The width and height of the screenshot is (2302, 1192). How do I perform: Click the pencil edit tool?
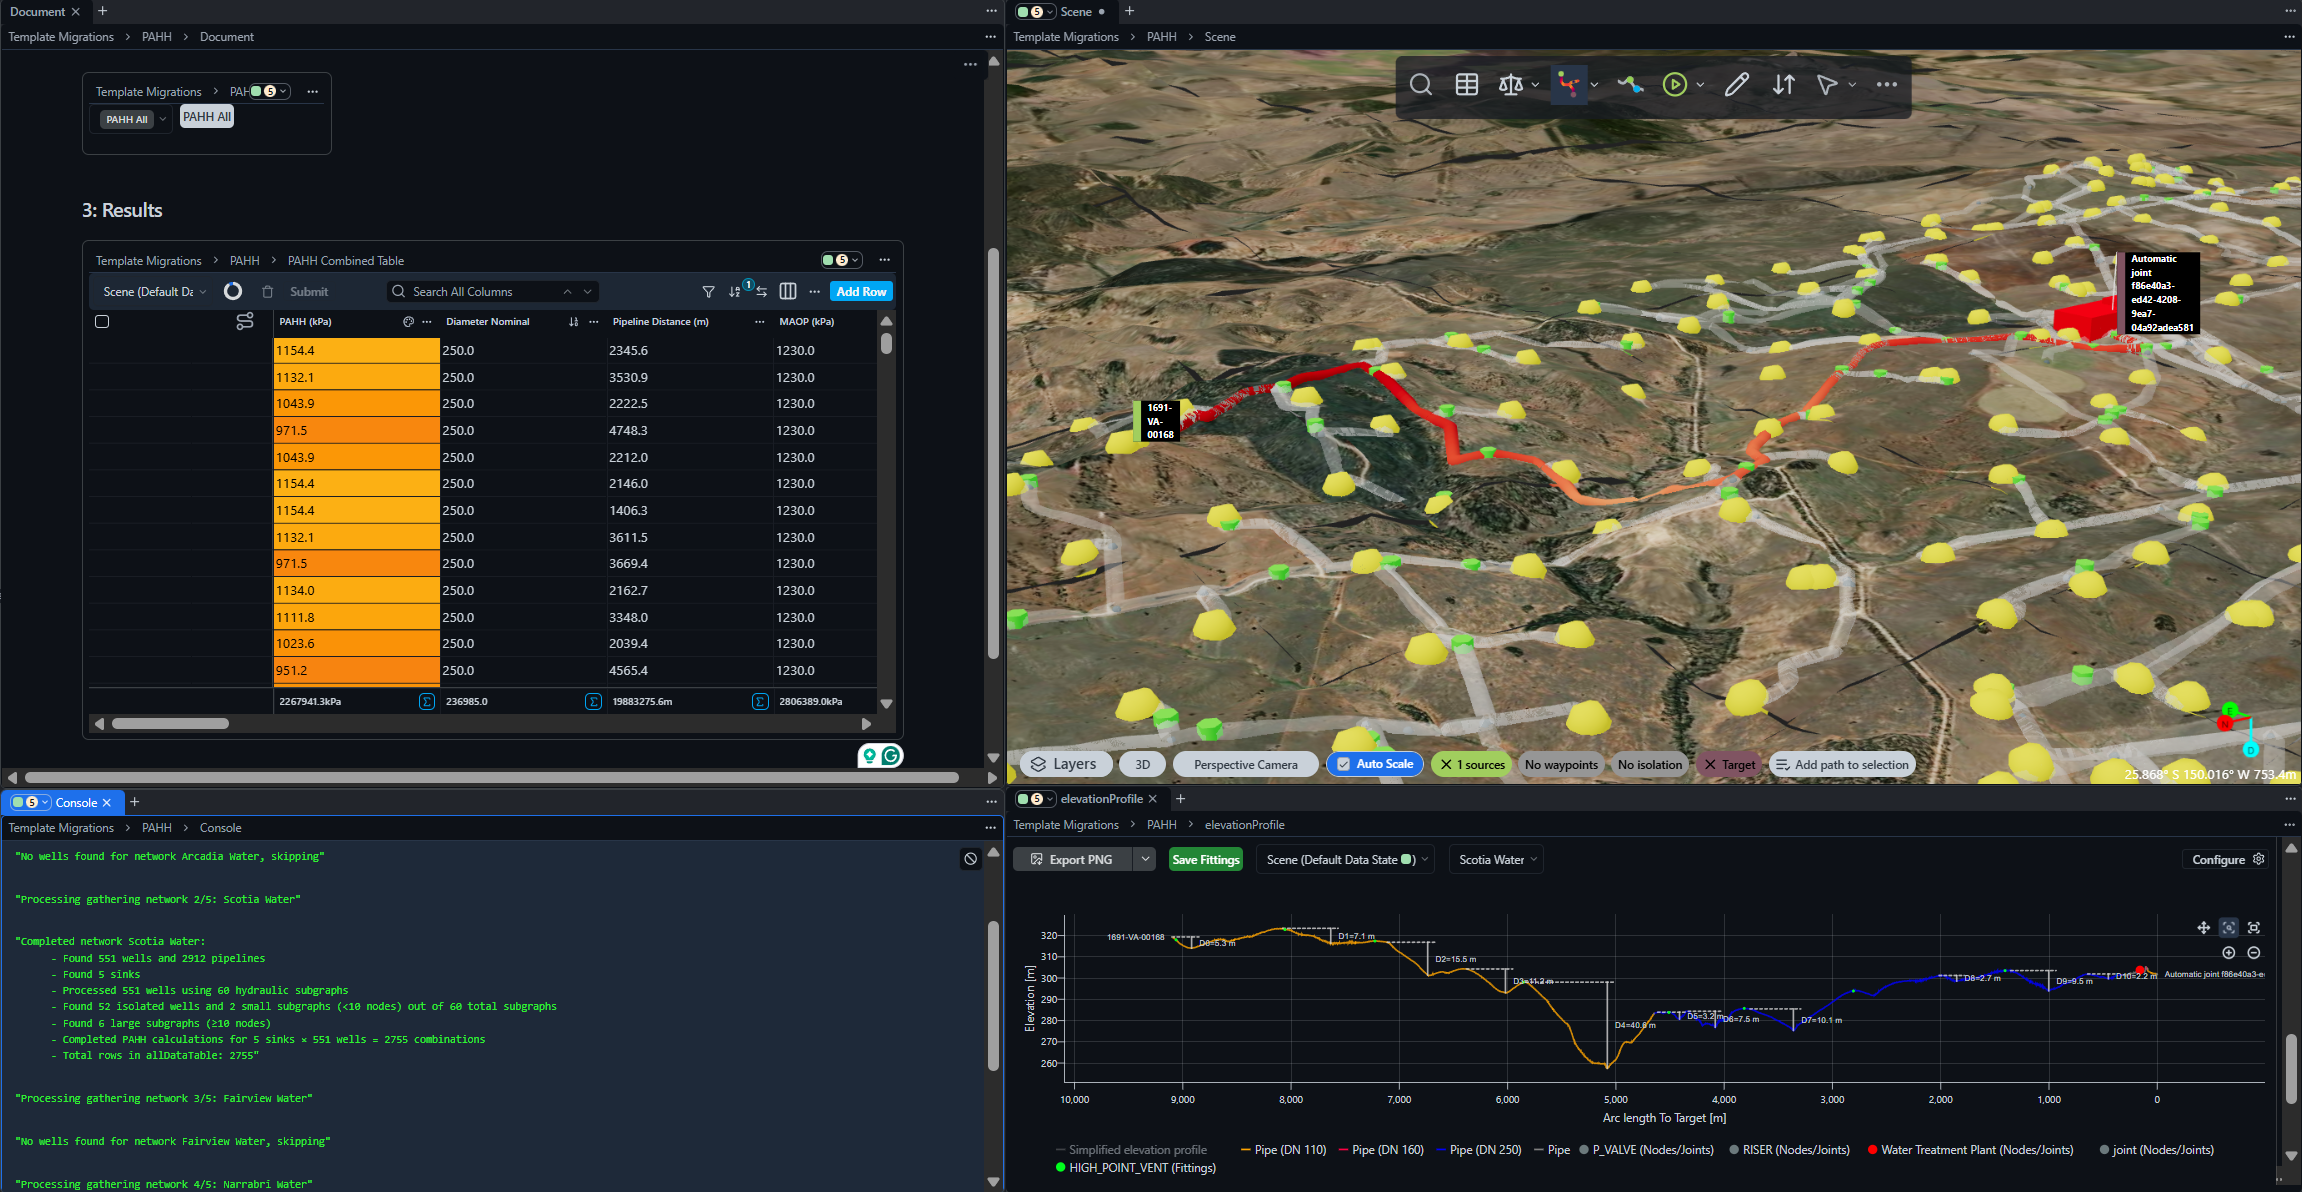click(1736, 85)
